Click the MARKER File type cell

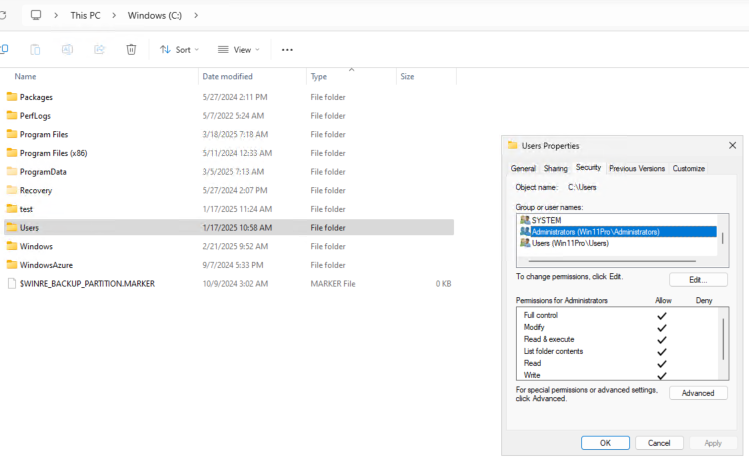pyautogui.click(x=333, y=283)
